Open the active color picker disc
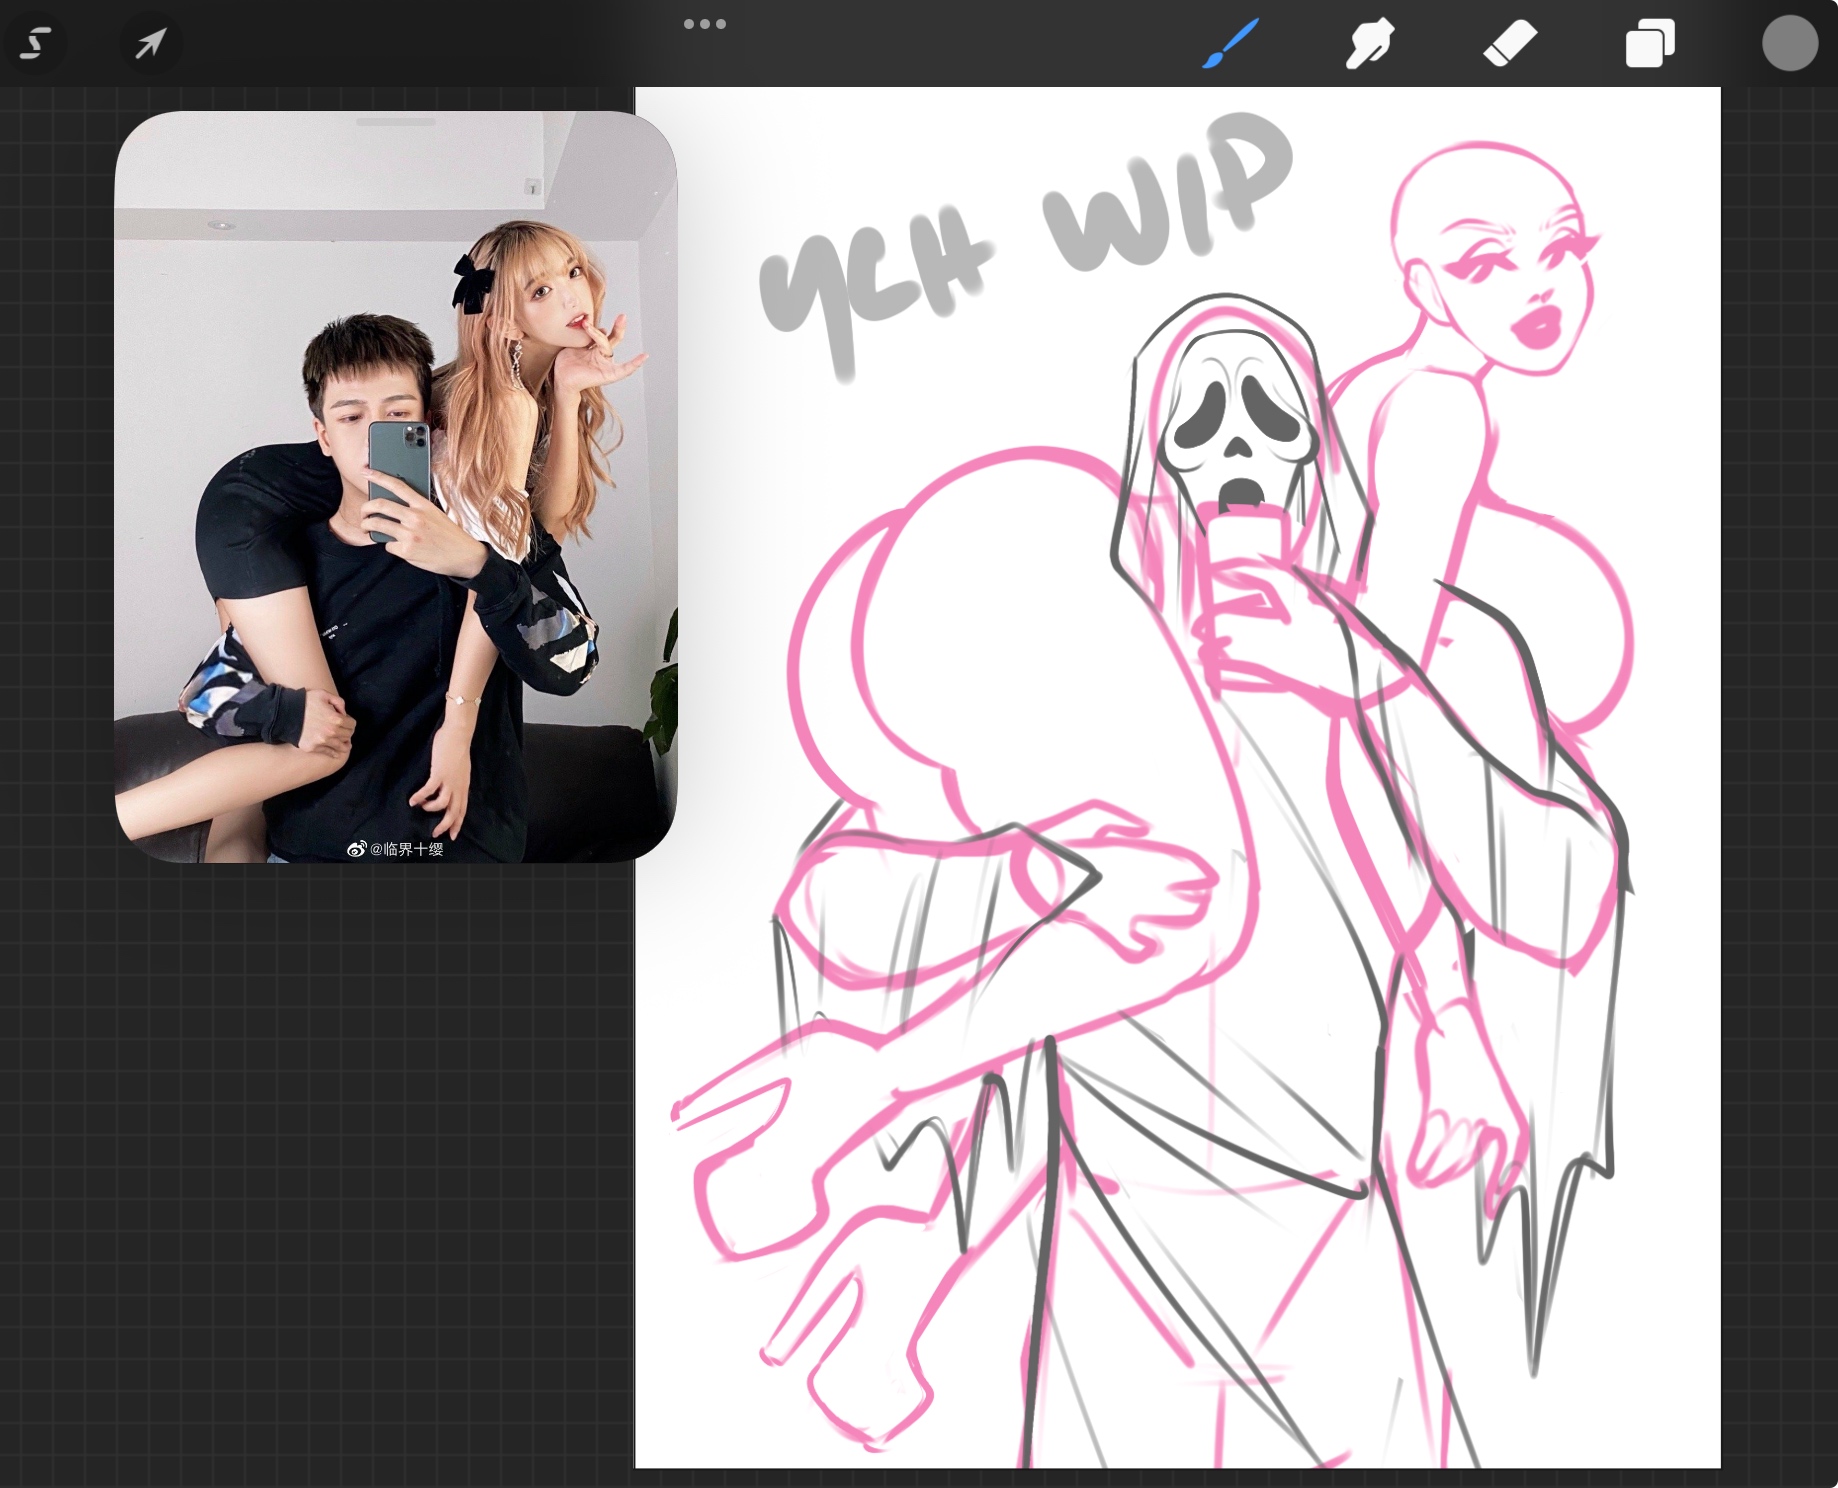This screenshot has width=1838, height=1488. (x=1789, y=44)
